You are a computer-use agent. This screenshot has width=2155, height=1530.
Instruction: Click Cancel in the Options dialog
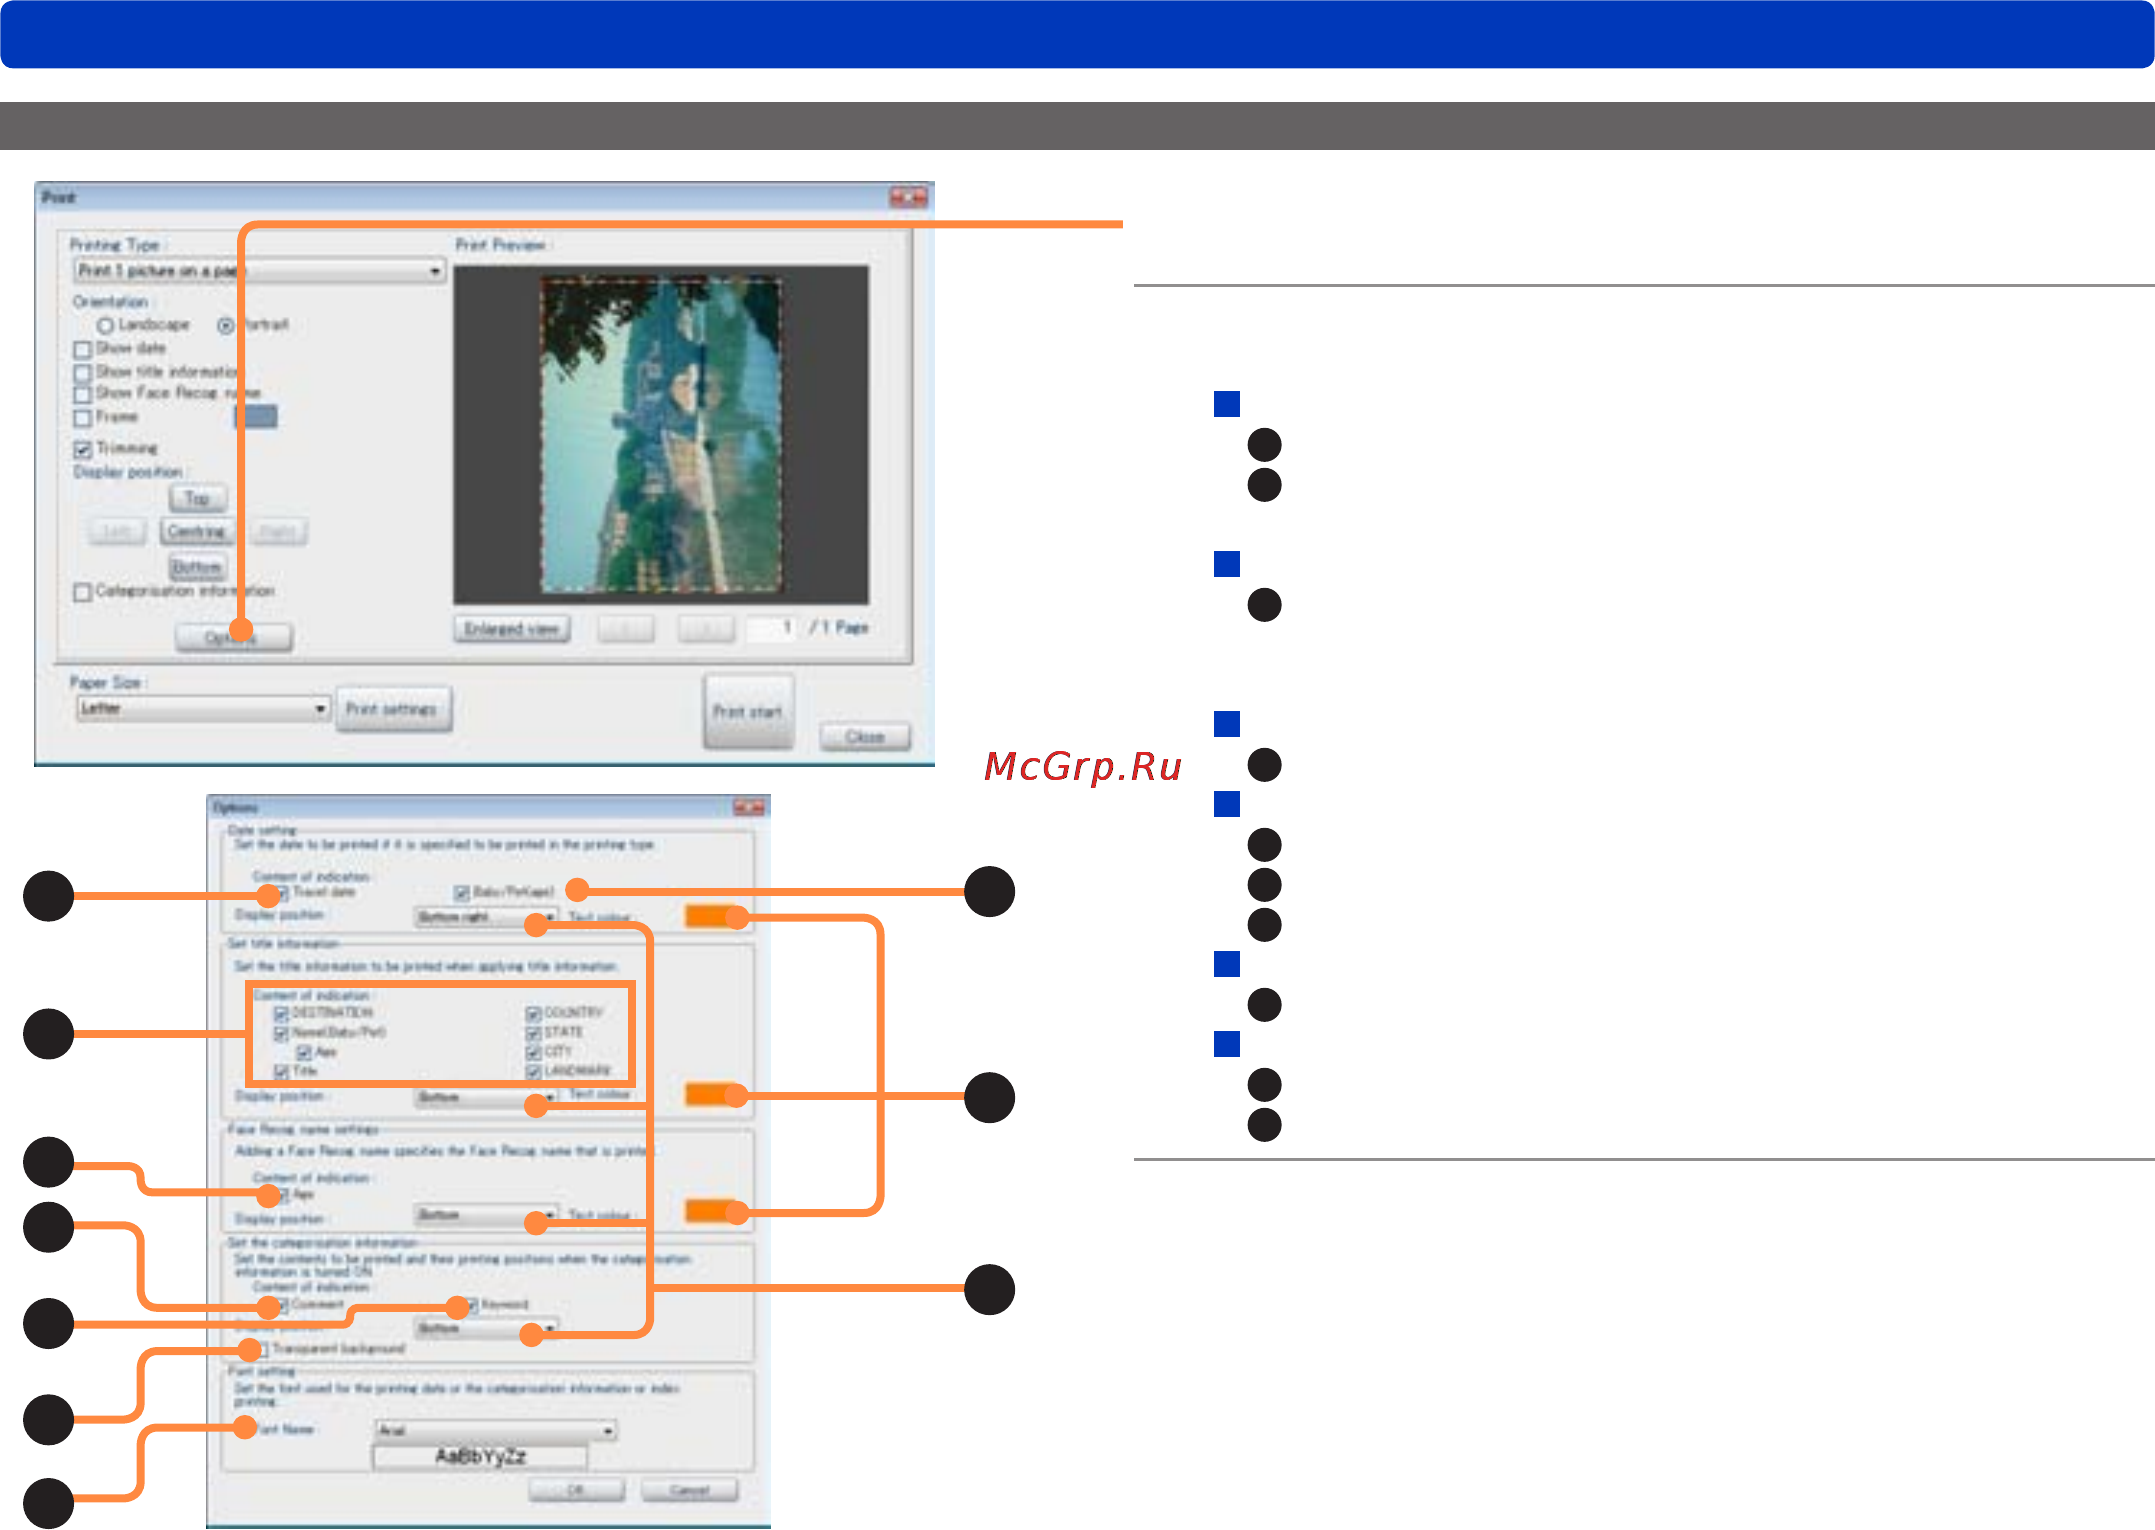(689, 1490)
